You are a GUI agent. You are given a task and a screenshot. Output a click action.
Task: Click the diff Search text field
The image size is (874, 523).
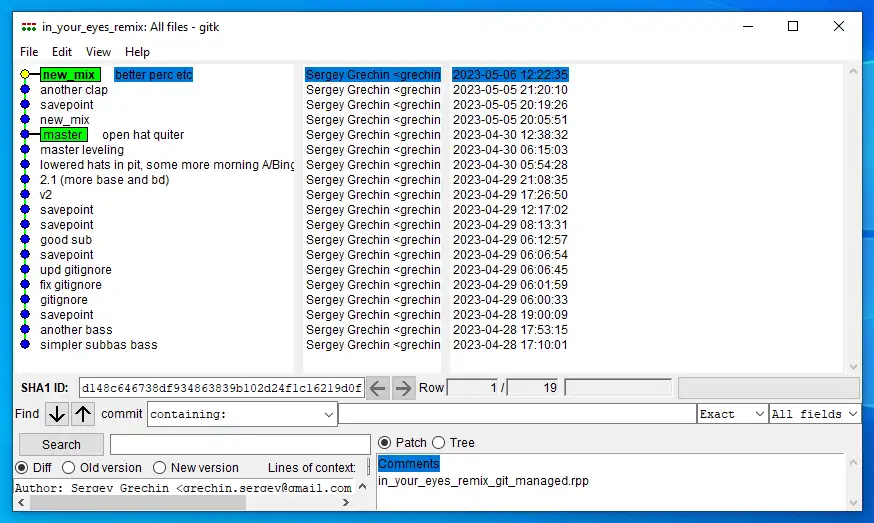tap(240, 444)
